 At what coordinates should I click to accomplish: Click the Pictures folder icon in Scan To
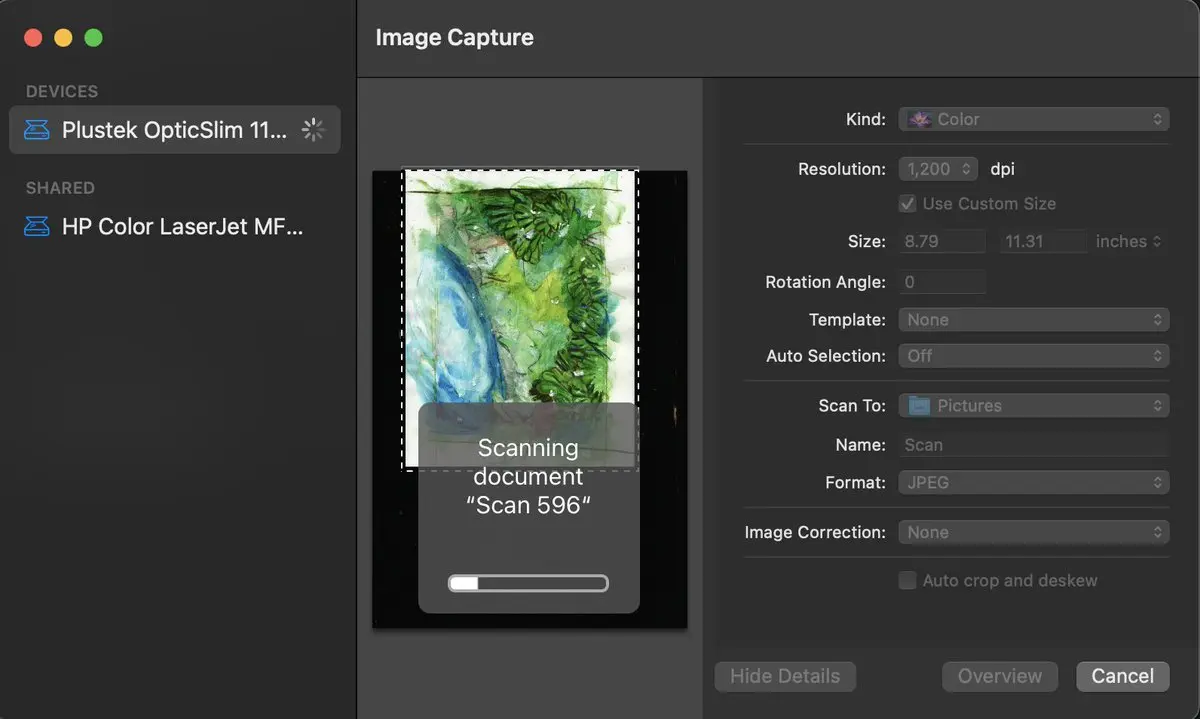point(918,406)
